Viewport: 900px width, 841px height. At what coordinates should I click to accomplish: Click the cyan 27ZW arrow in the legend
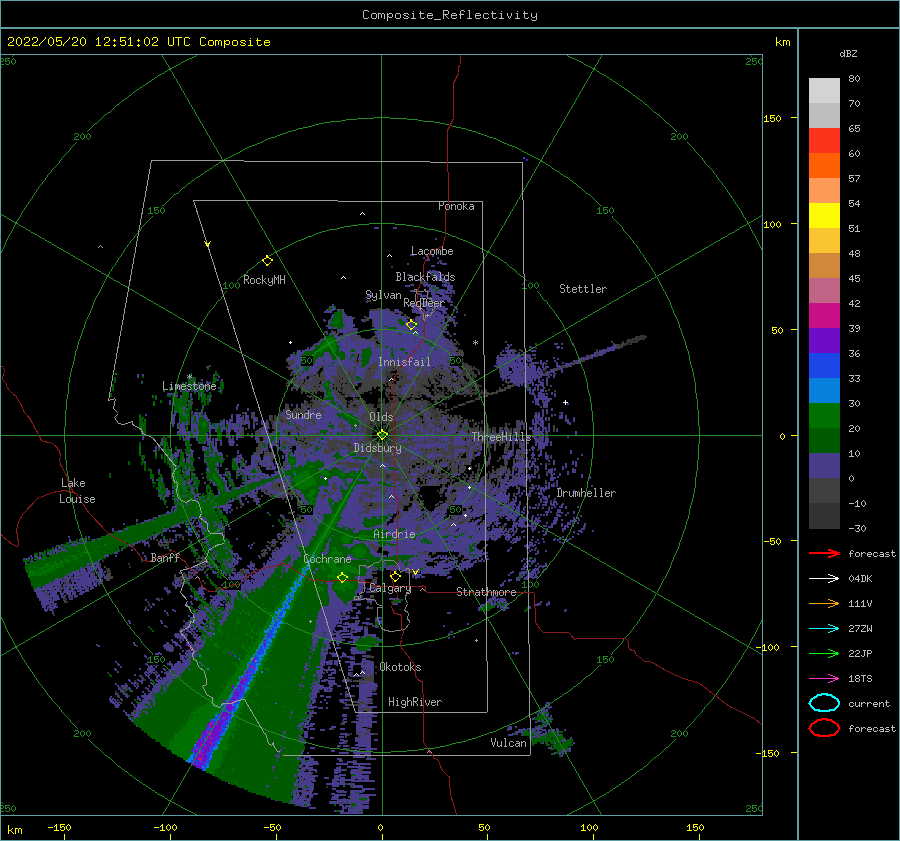(x=824, y=629)
